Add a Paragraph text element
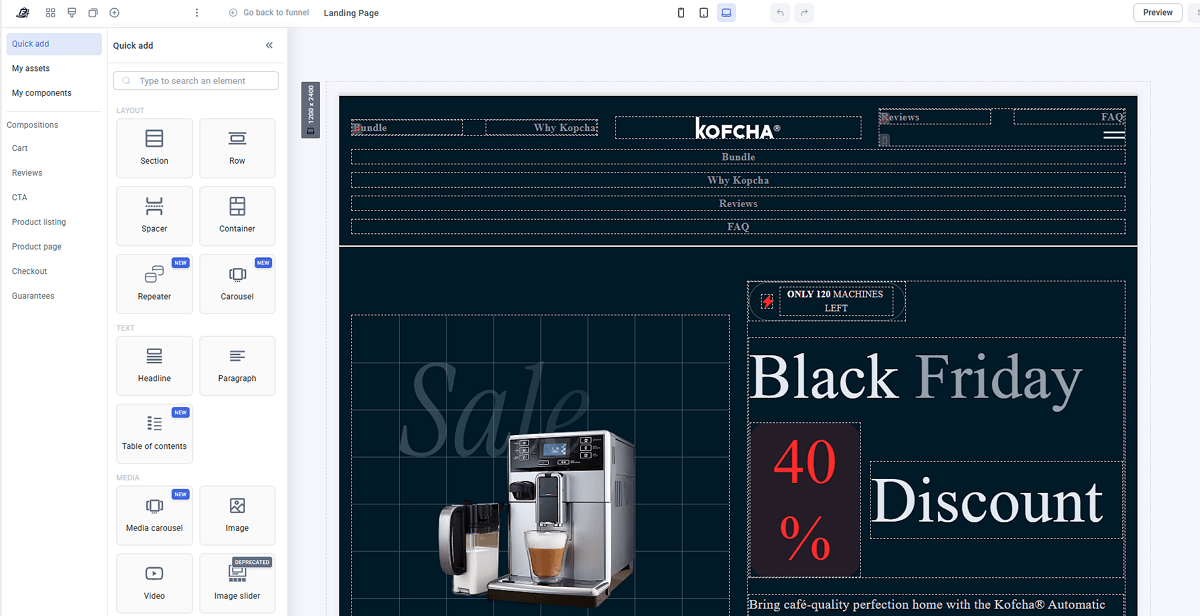This screenshot has width=1200, height=616. tap(237, 366)
